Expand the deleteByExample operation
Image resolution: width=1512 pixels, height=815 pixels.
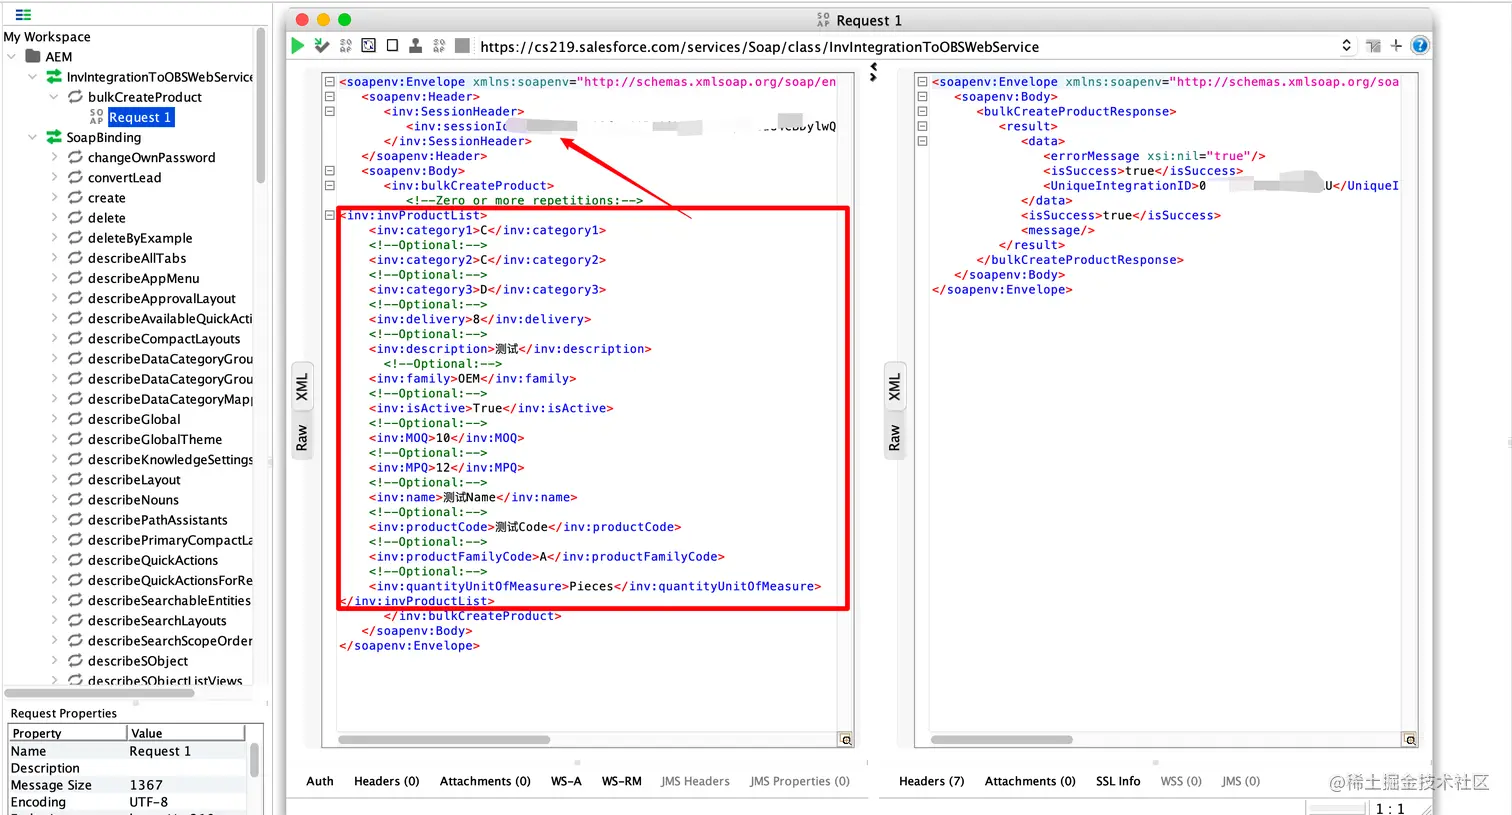click(x=54, y=238)
